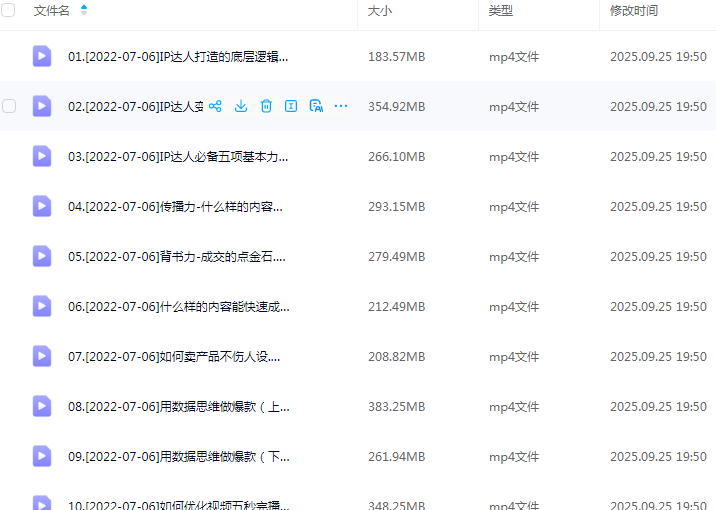Click the AI document icon on file 02

316,106
